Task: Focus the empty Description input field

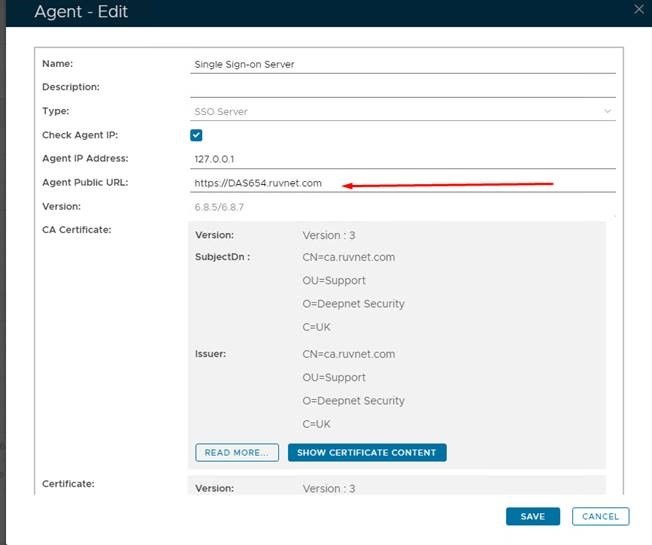Action: 402,88
